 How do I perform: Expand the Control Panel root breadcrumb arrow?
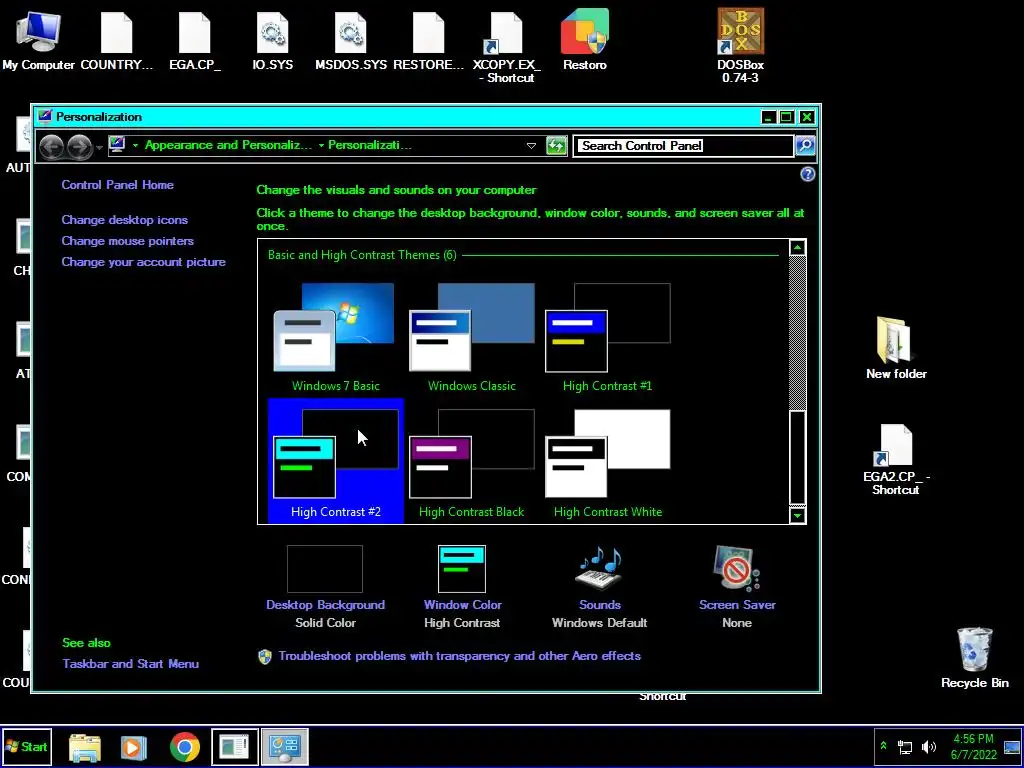(135, 146)
